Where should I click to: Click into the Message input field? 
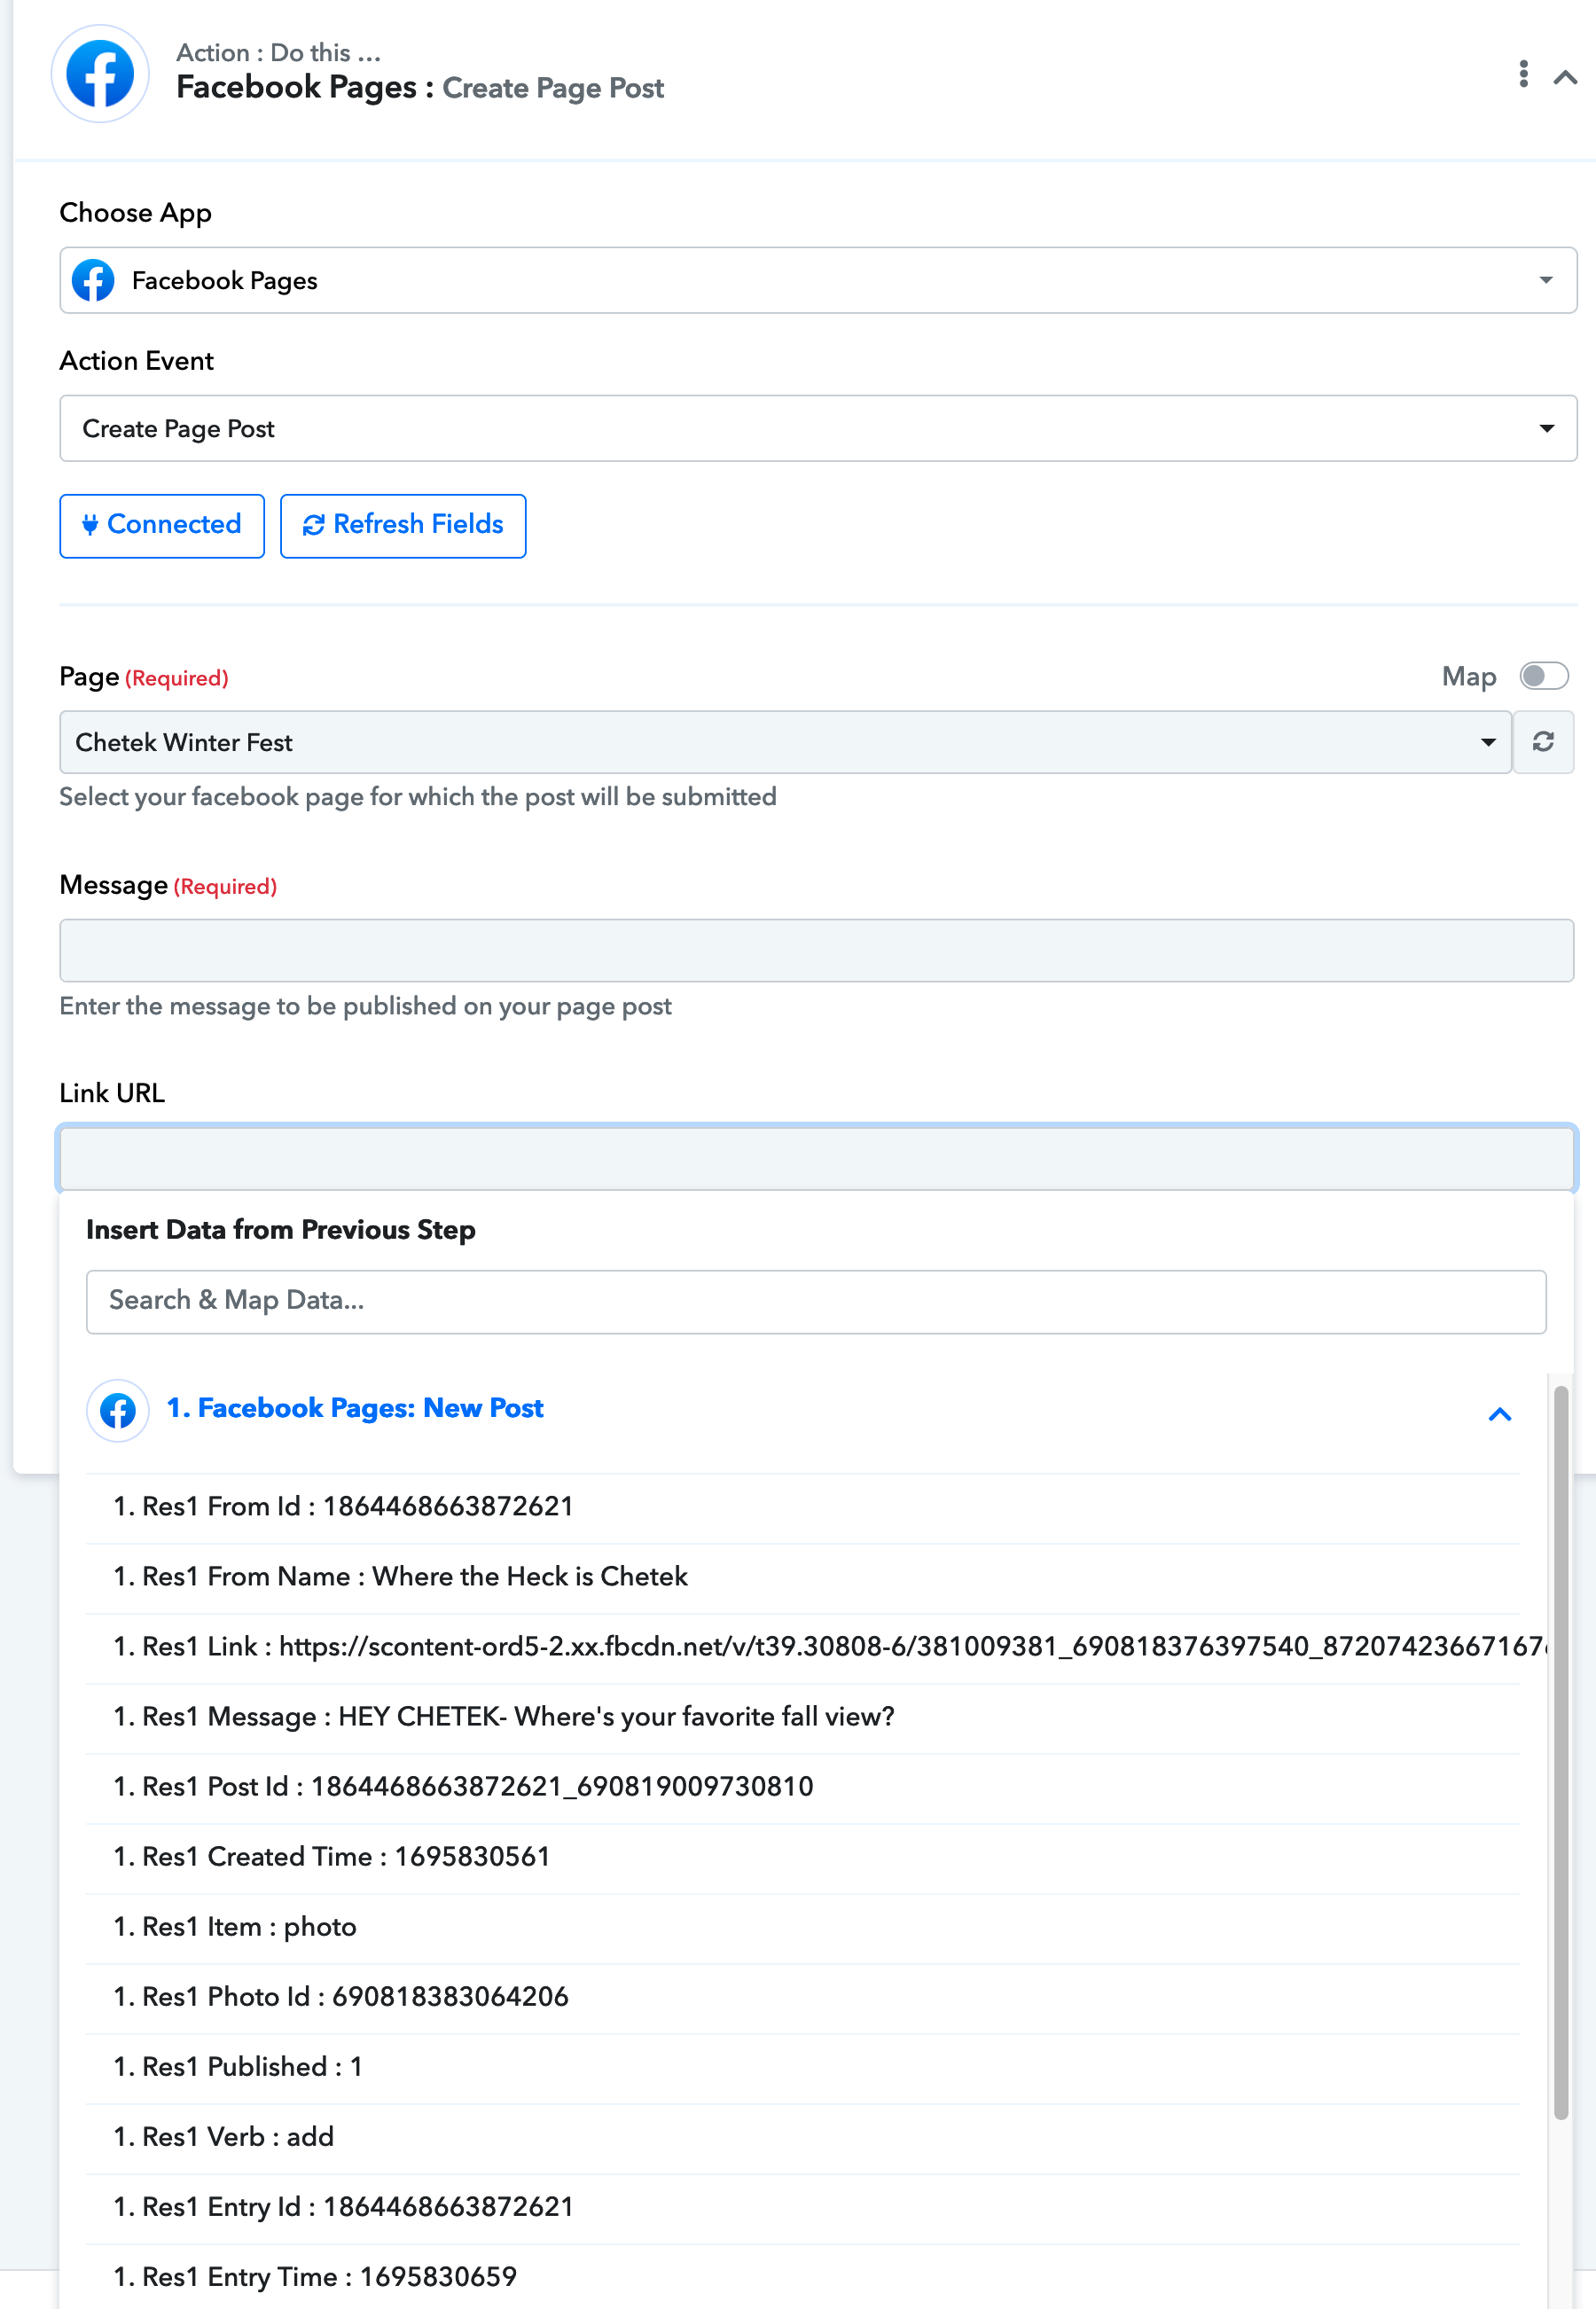pyautogui.click(x=816, y=950)
